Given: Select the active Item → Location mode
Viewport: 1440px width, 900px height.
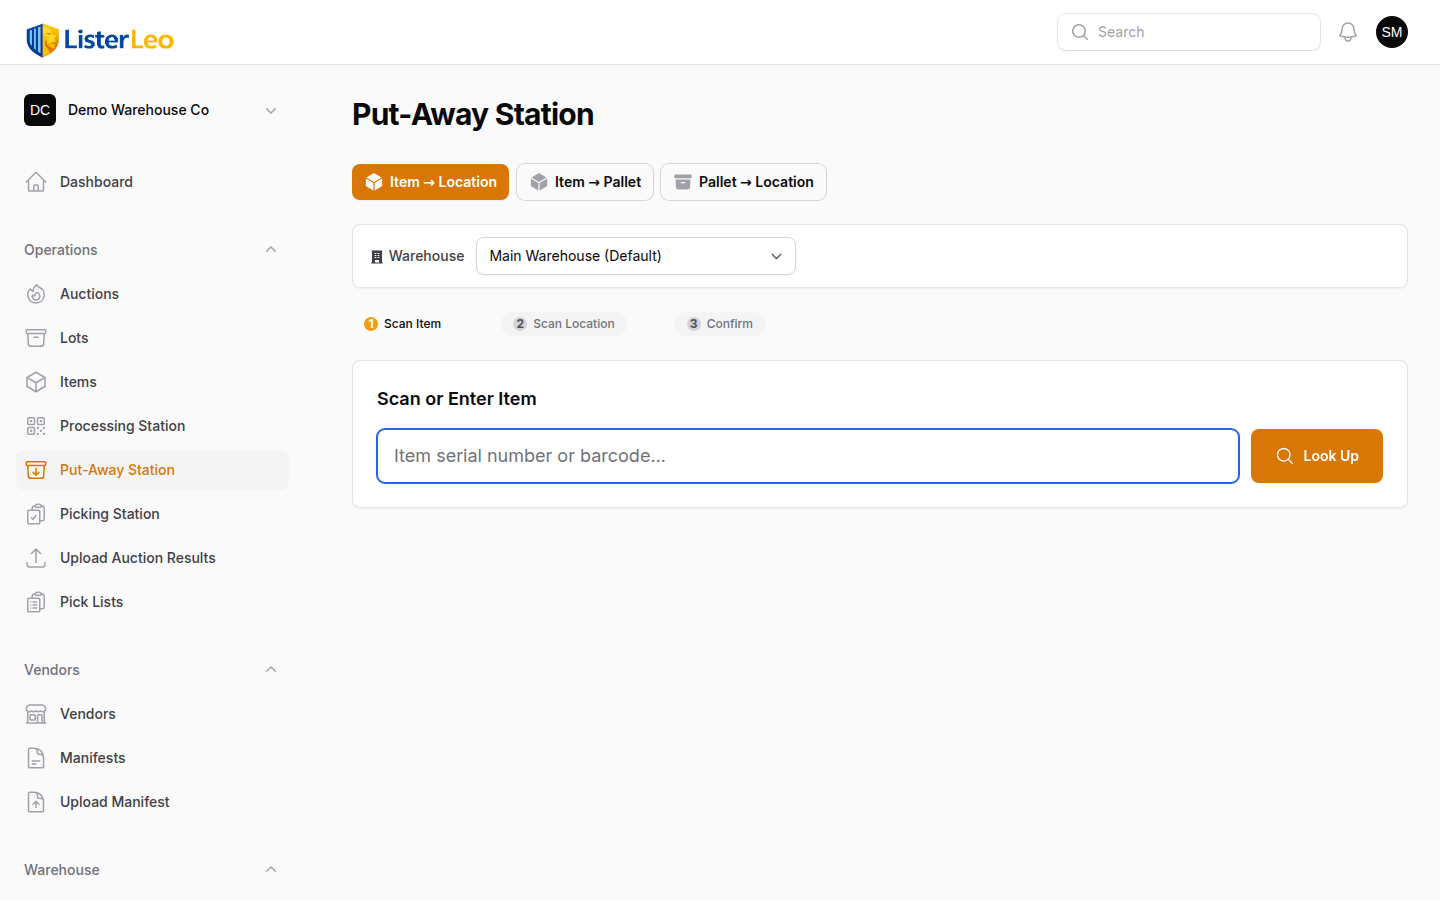Looking at the screenshot, I should (430, 182).
